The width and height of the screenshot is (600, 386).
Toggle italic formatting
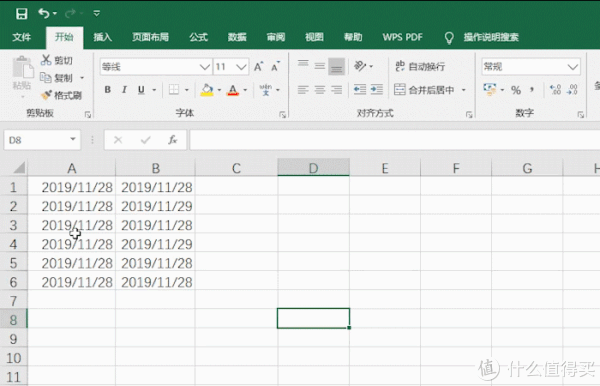[124, 90]
